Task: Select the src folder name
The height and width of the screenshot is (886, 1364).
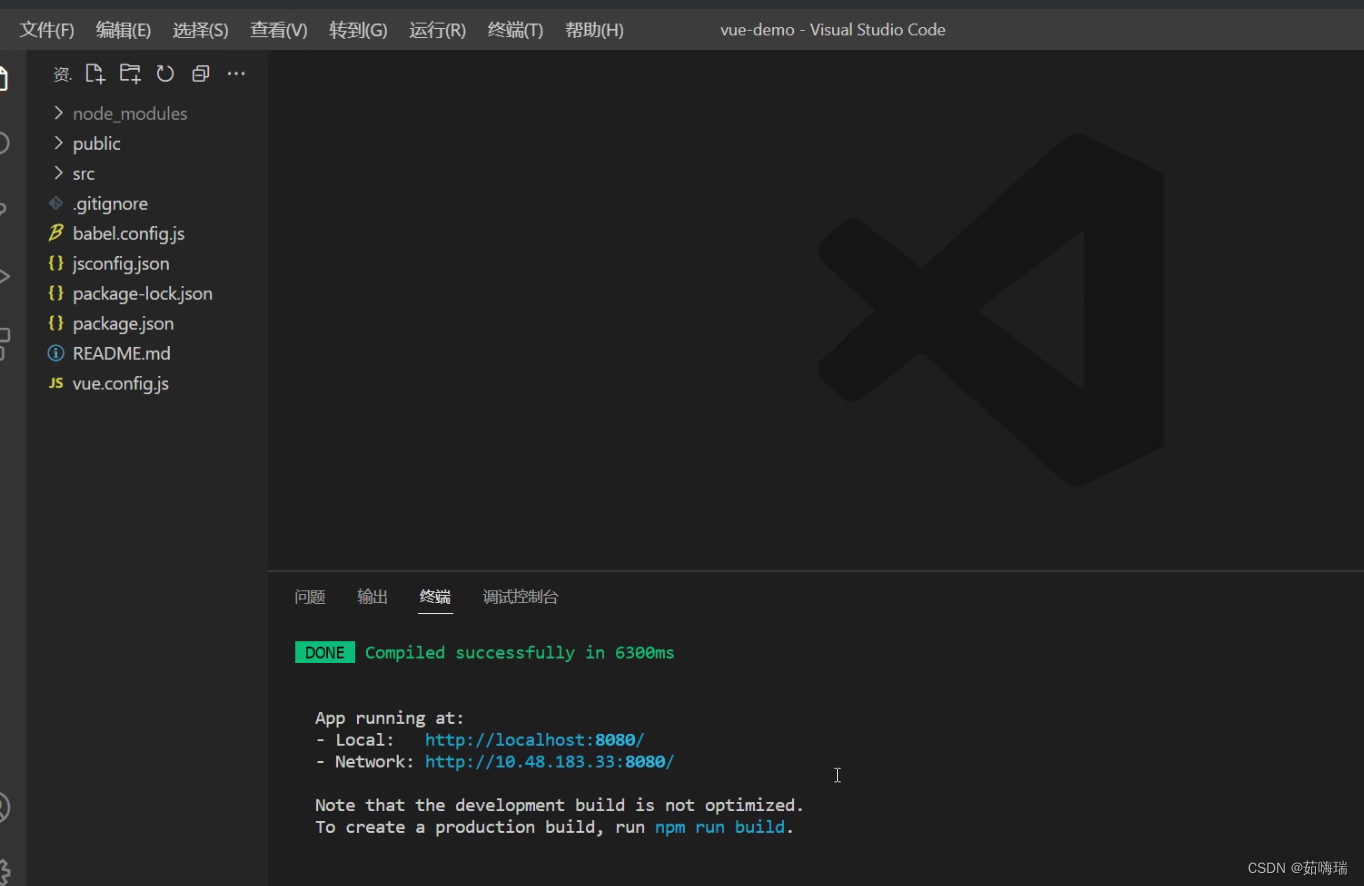Action: pos(83,173)
